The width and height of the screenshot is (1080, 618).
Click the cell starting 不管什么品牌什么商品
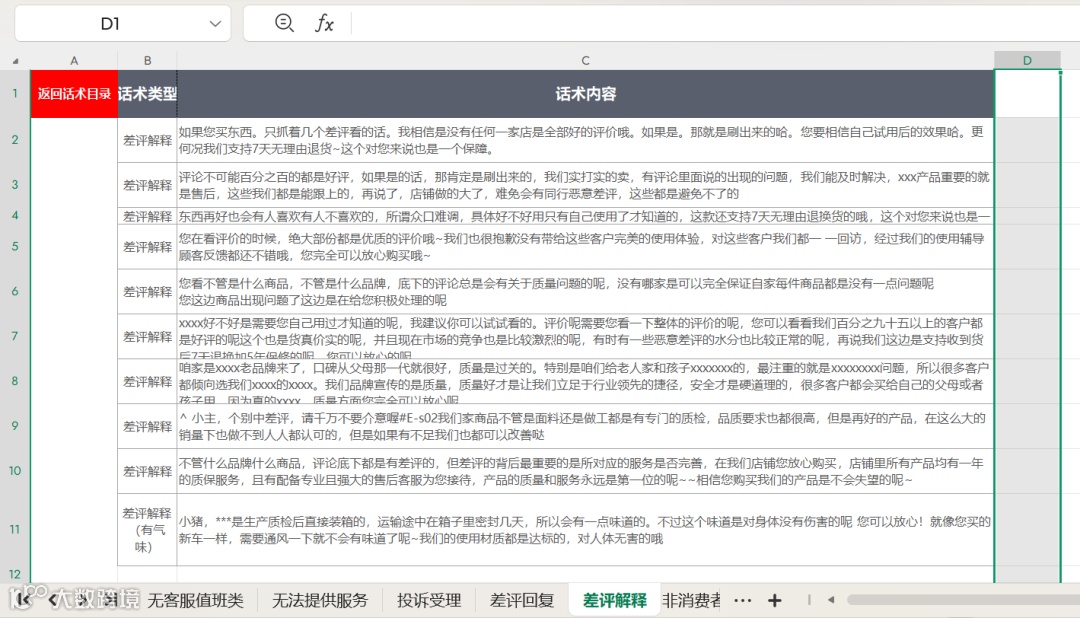pos(585,471)
